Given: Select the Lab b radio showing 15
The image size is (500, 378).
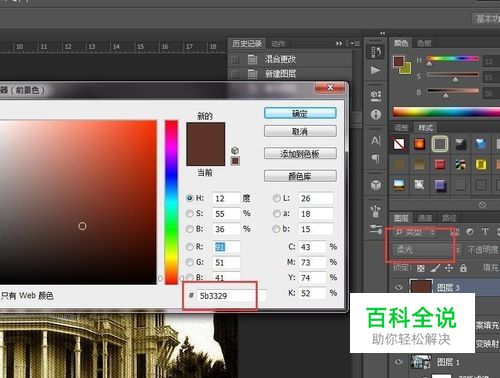Looking at the screenshot, I should pos(276,229).
